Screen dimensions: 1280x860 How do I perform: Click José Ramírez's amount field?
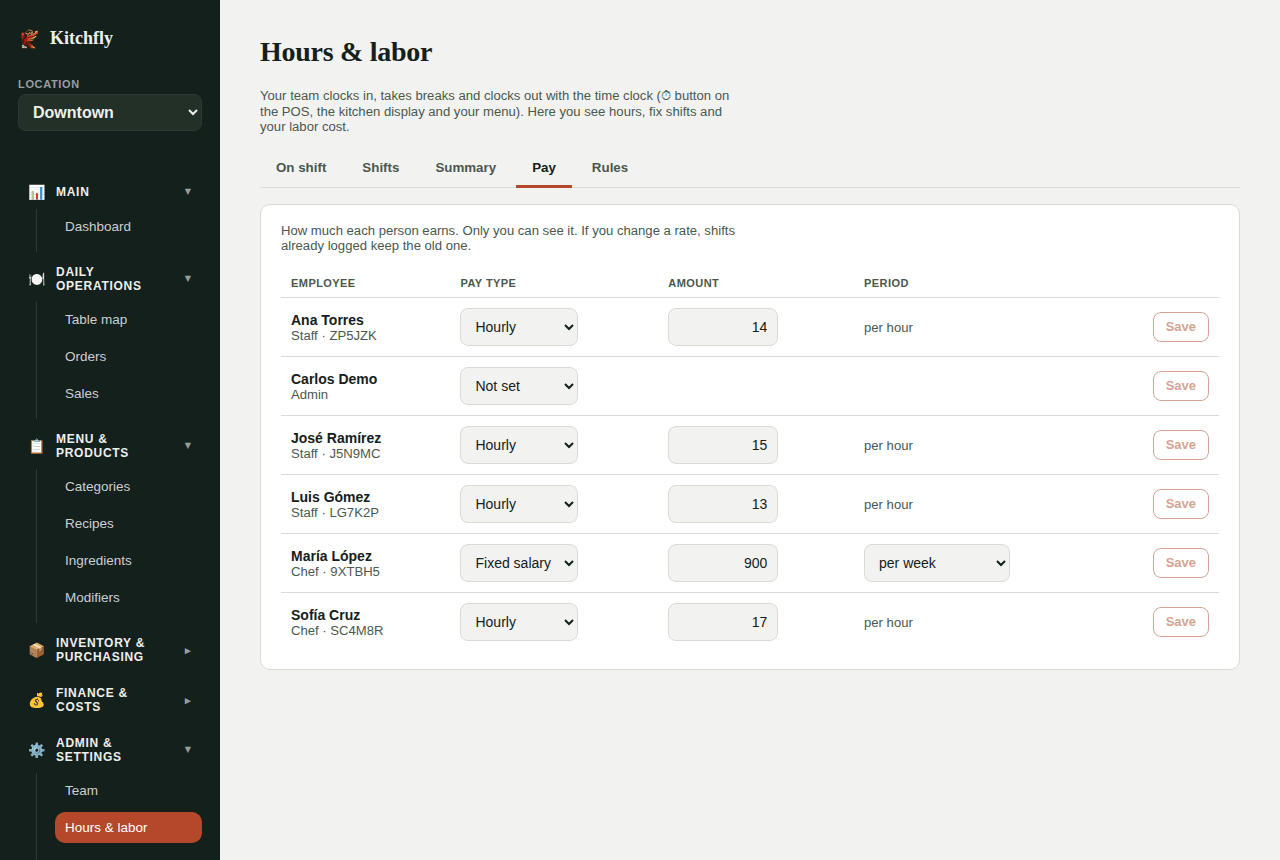[723, 445]
